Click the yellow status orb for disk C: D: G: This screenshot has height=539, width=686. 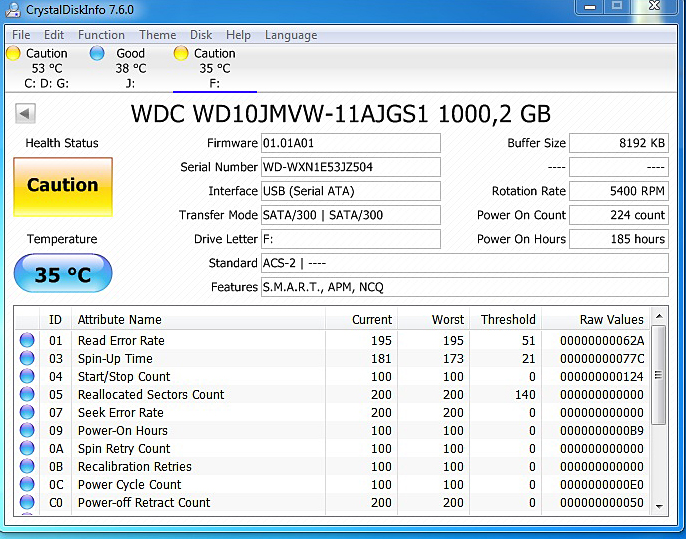(14, 53)
